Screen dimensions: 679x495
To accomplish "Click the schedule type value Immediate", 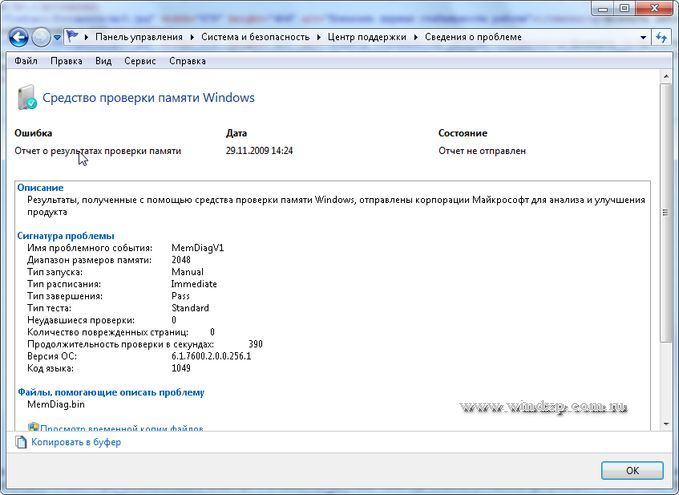I will coord(194,284).
